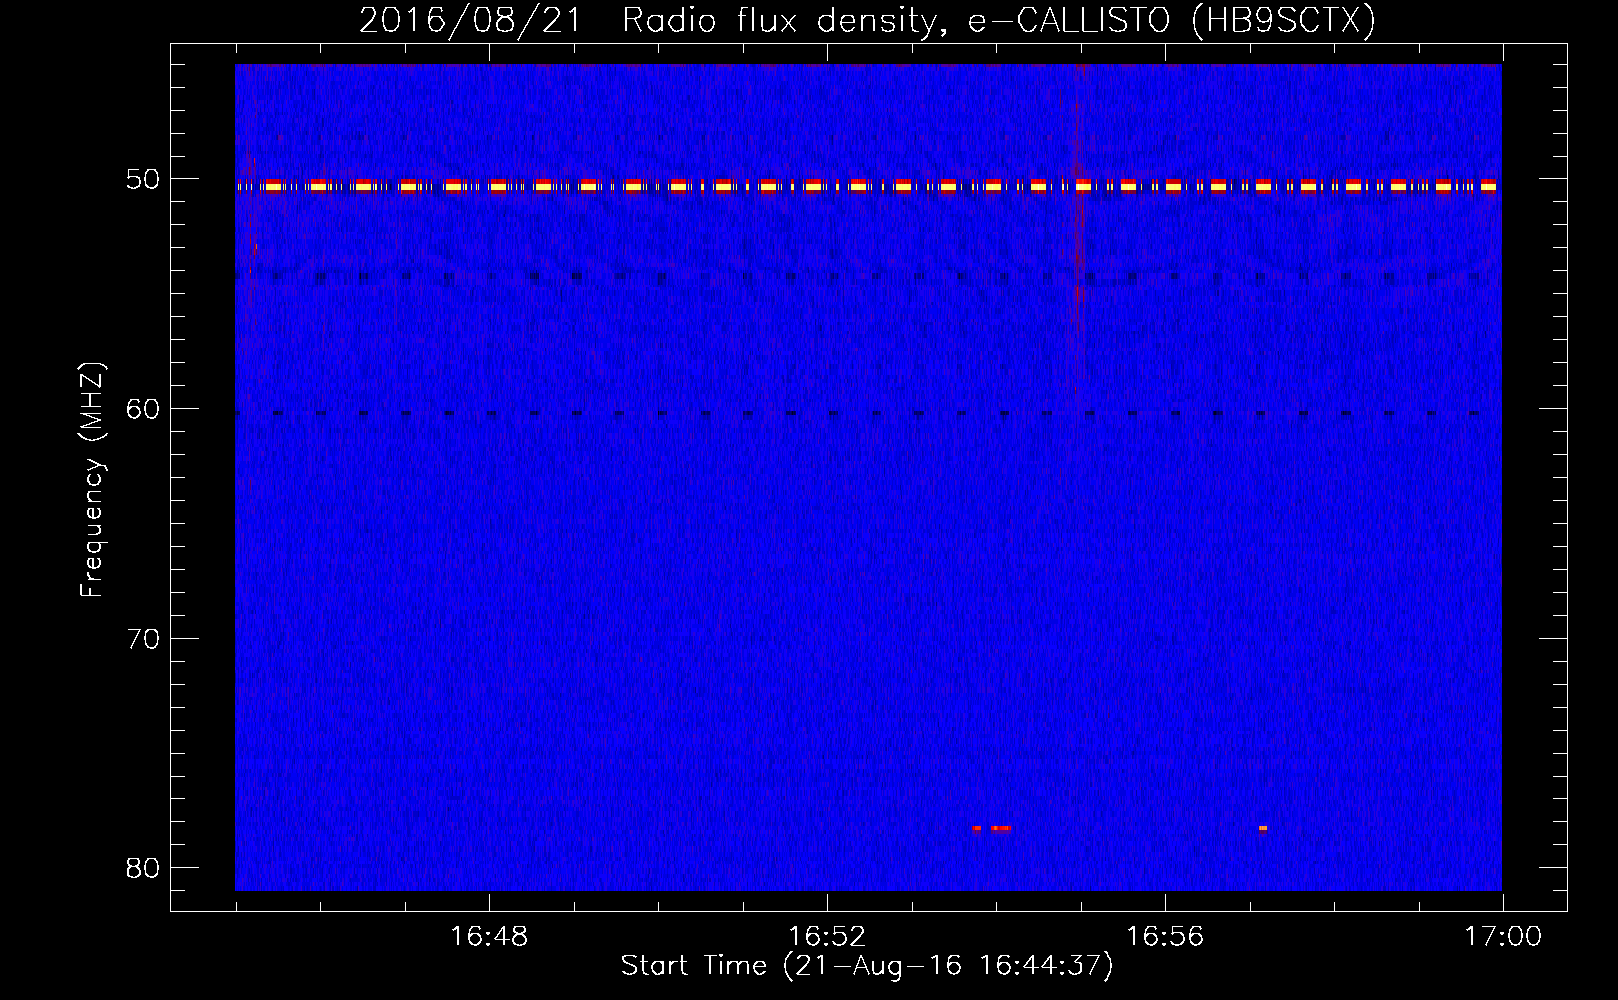
Task: Click the '80' frequency axis label
Action: [143, 867]
